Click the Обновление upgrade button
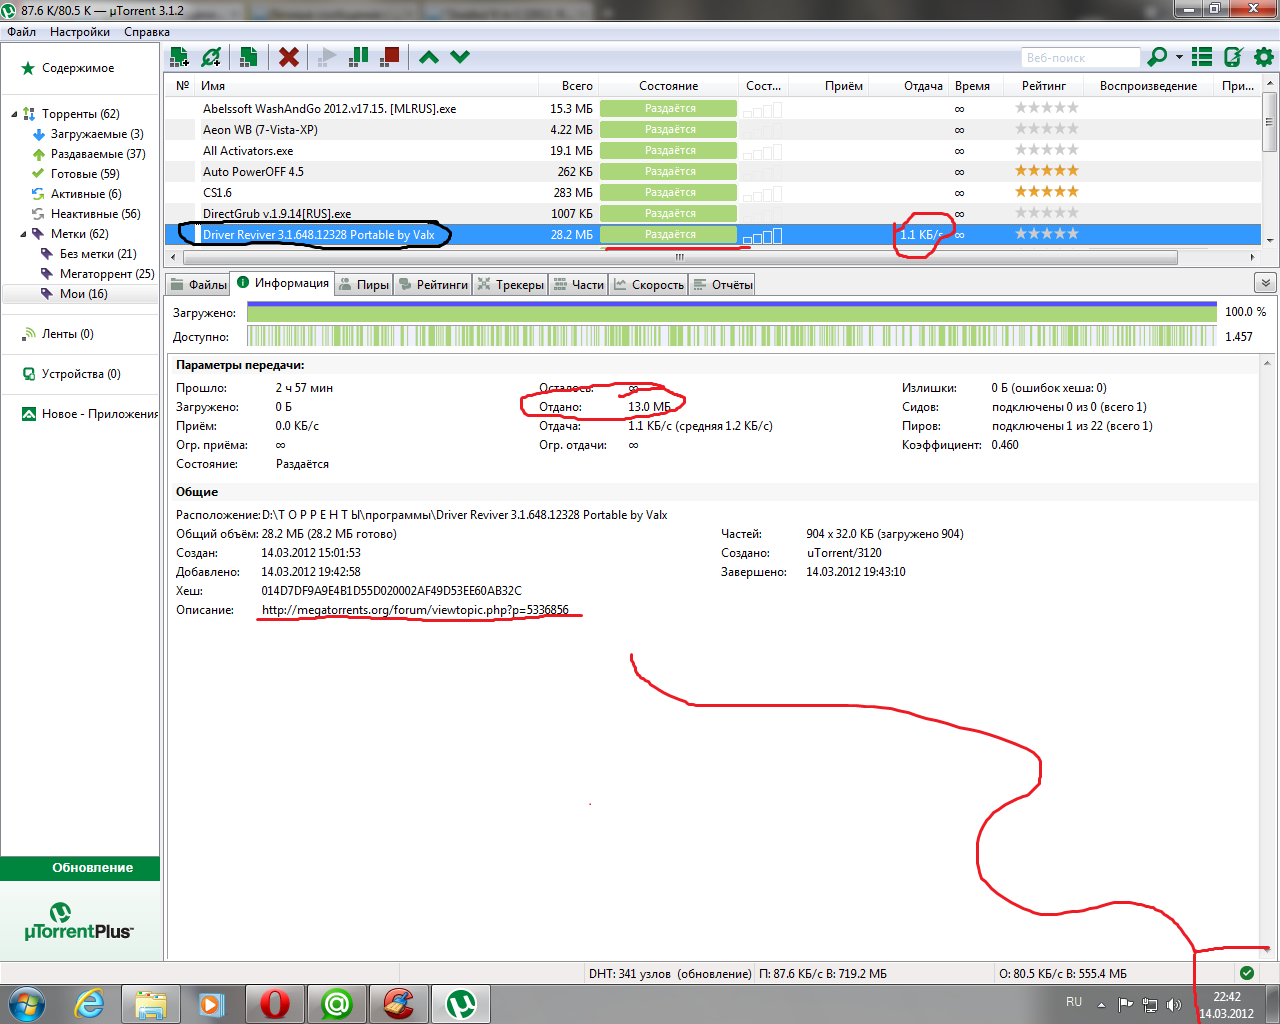 pos(80,868)
